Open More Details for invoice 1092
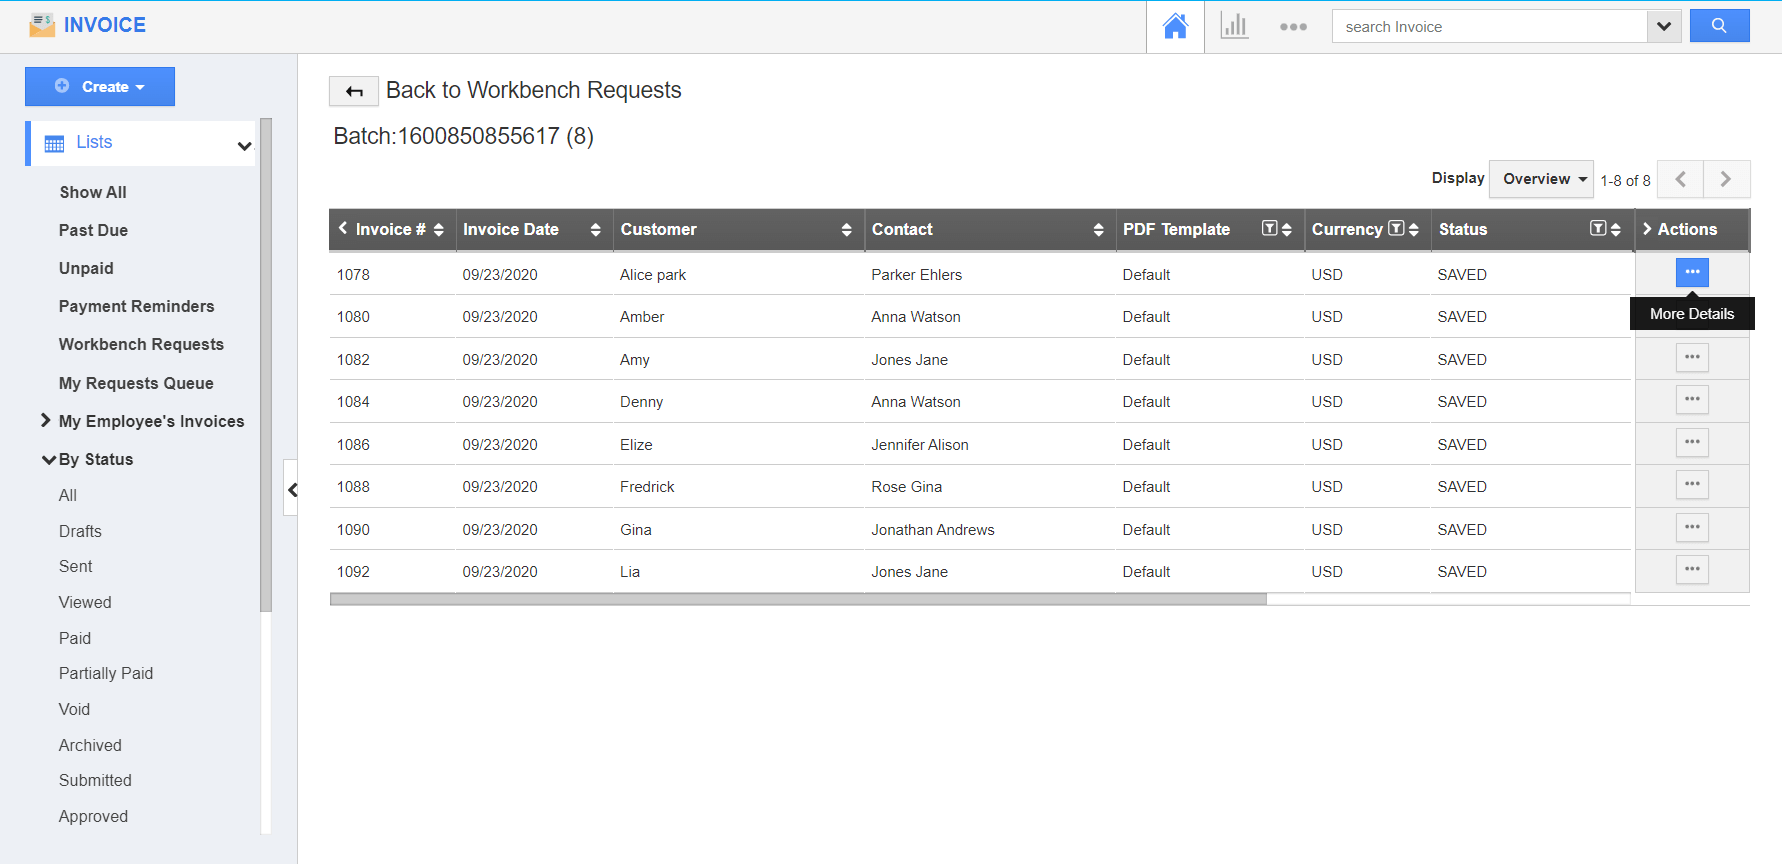The height and width of the screenshot is (864, 1782). (x=1692, y=569)
